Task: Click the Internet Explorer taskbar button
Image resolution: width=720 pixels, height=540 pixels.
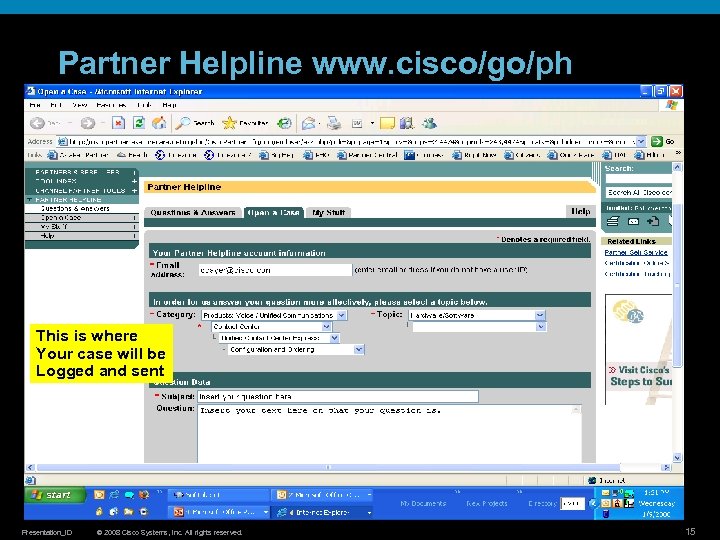Action: (x=321, y=512)
